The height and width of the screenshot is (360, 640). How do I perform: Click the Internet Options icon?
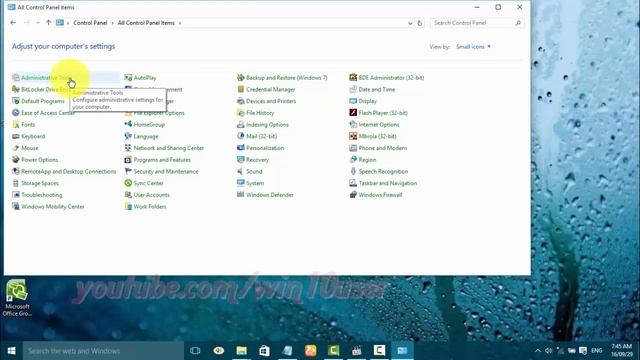pyautogui.click(x=353, y=124)
